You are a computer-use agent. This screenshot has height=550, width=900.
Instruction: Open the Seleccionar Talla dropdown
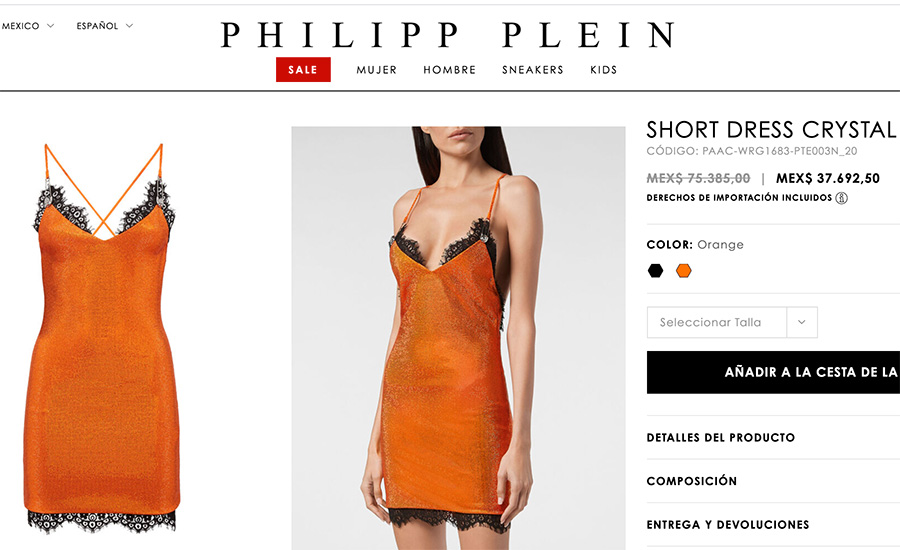click(x=732, y=322)
